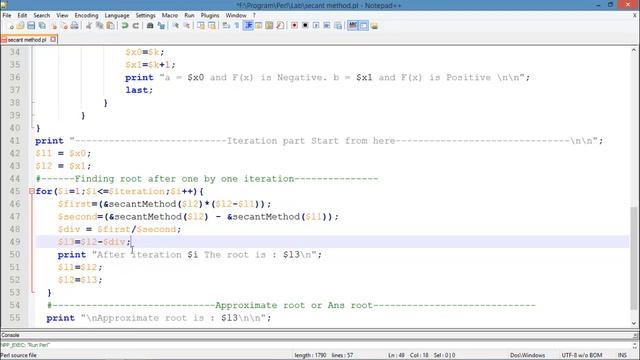
Task: Open the Window menu
Action: click(236, 16)
